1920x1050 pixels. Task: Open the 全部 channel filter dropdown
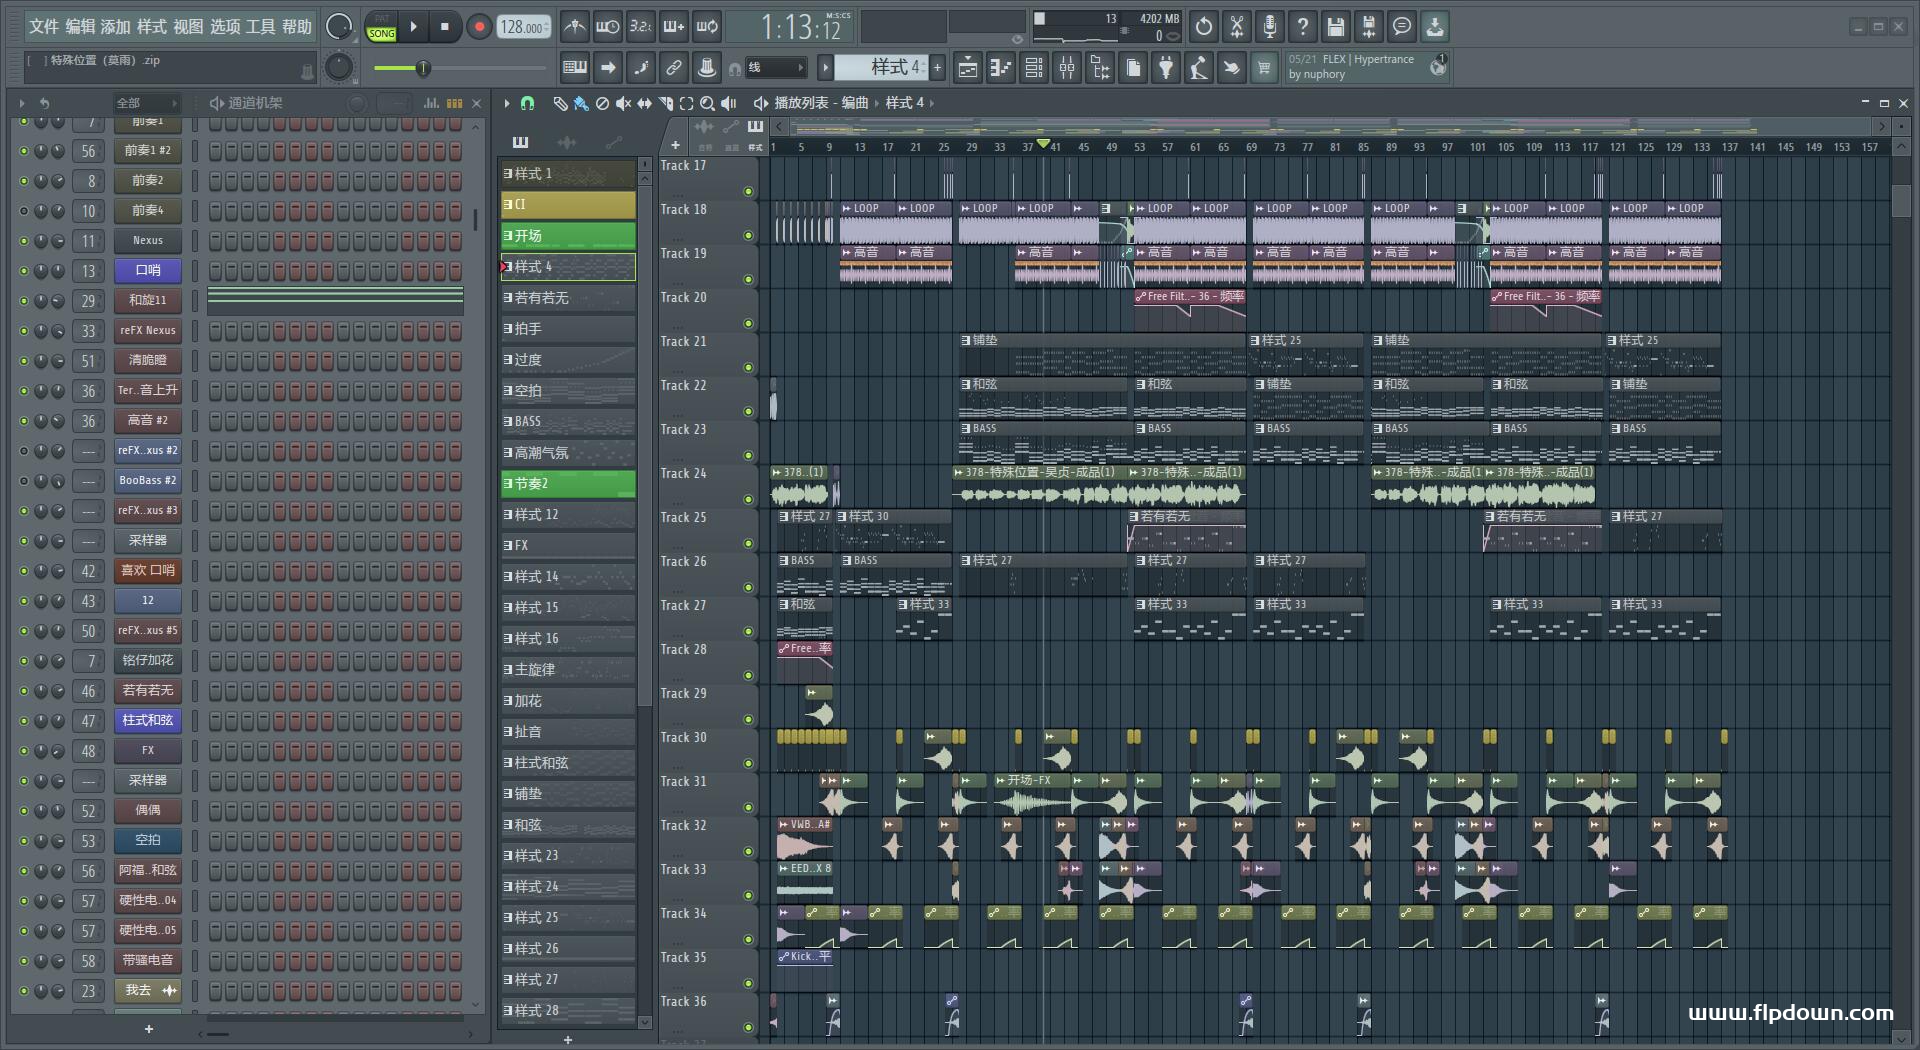(146, 103)
